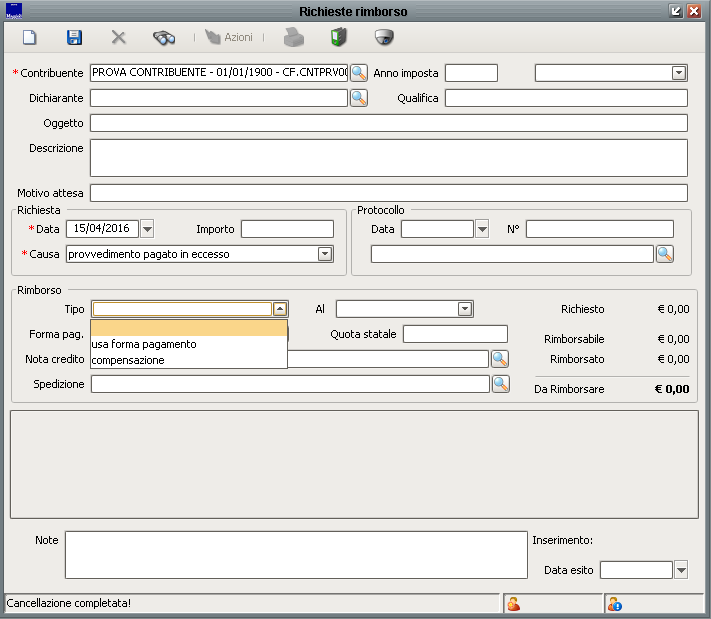The height and width of the screenshot is (619, 711).
Task: Expand the Causa dropdown list
Action: click(325, 254)
